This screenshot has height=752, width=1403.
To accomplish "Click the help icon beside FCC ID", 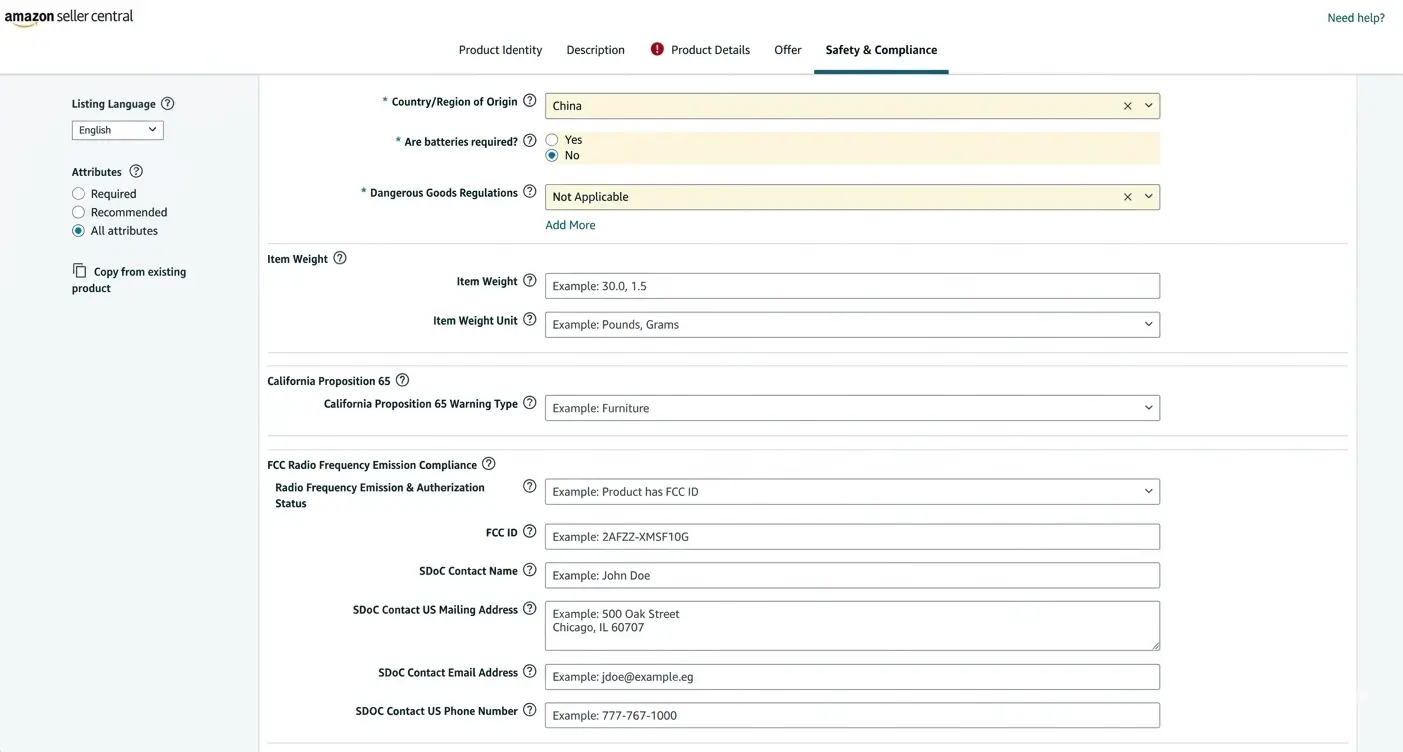I will click(529, 531).
